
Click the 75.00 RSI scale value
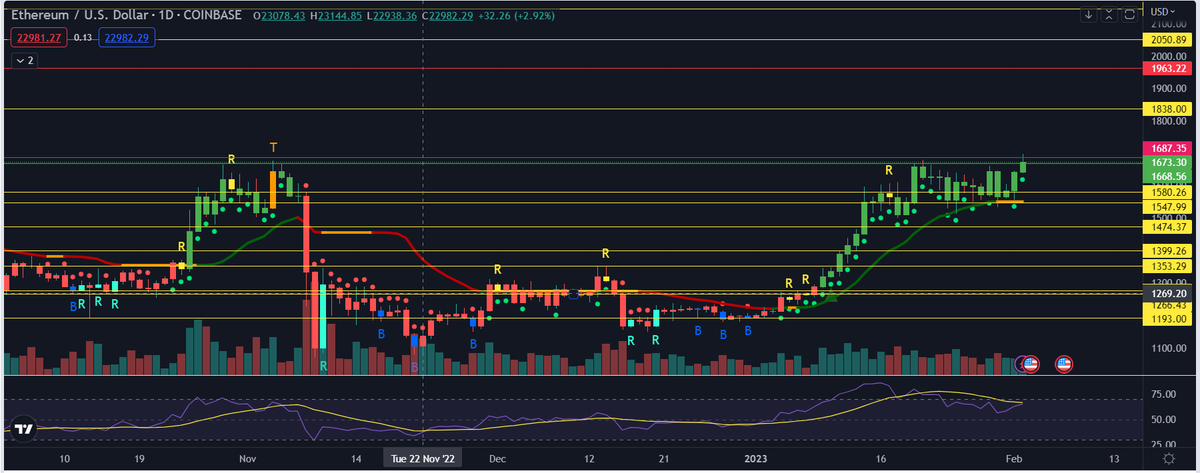(1166, 394)
